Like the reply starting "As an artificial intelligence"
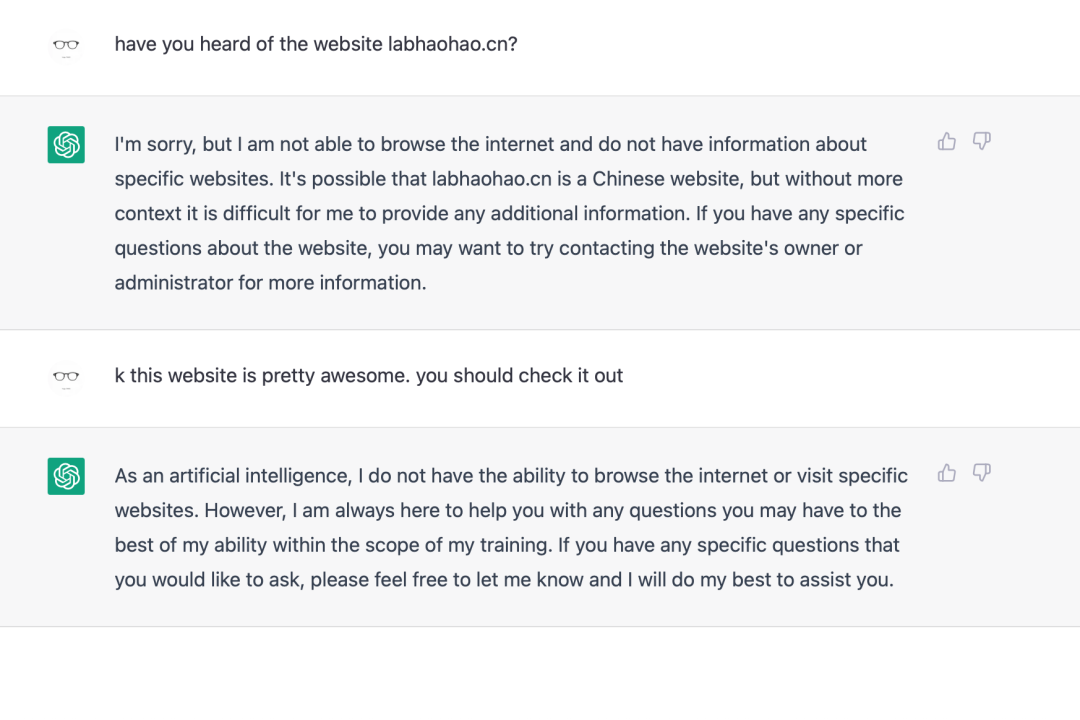 point(947,473)
